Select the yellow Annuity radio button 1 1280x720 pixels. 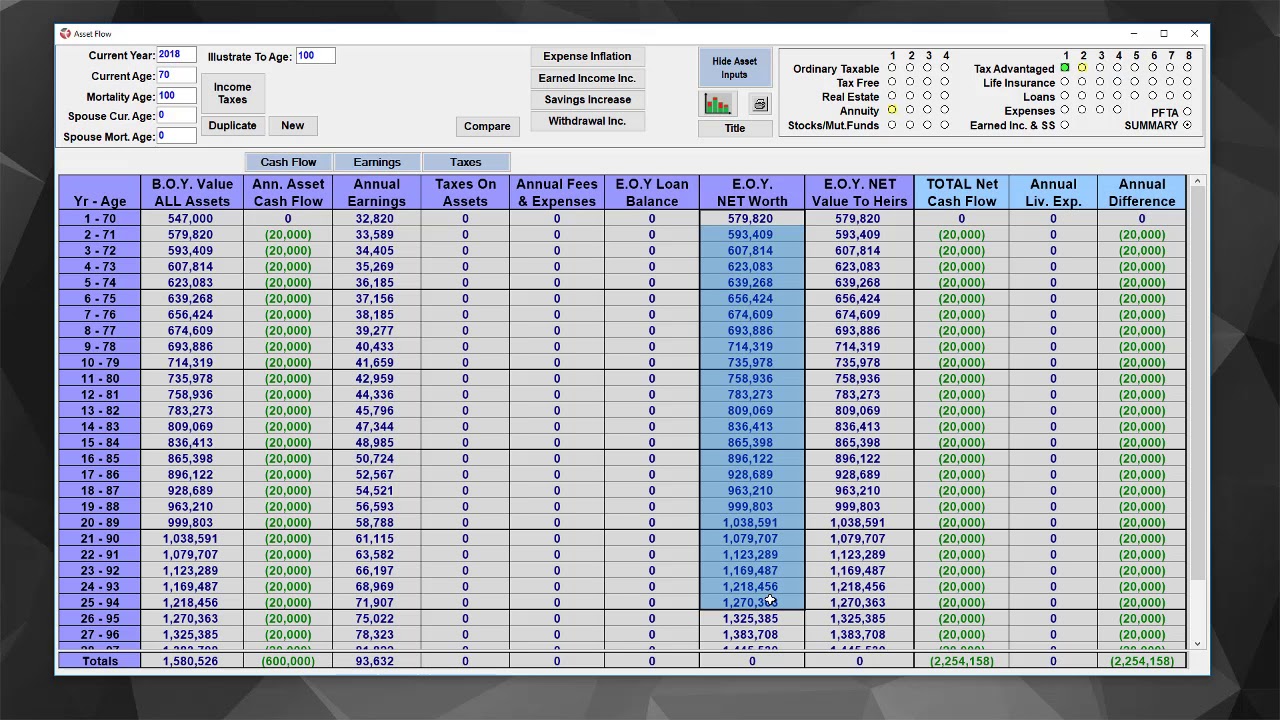(x=892, y=111)
